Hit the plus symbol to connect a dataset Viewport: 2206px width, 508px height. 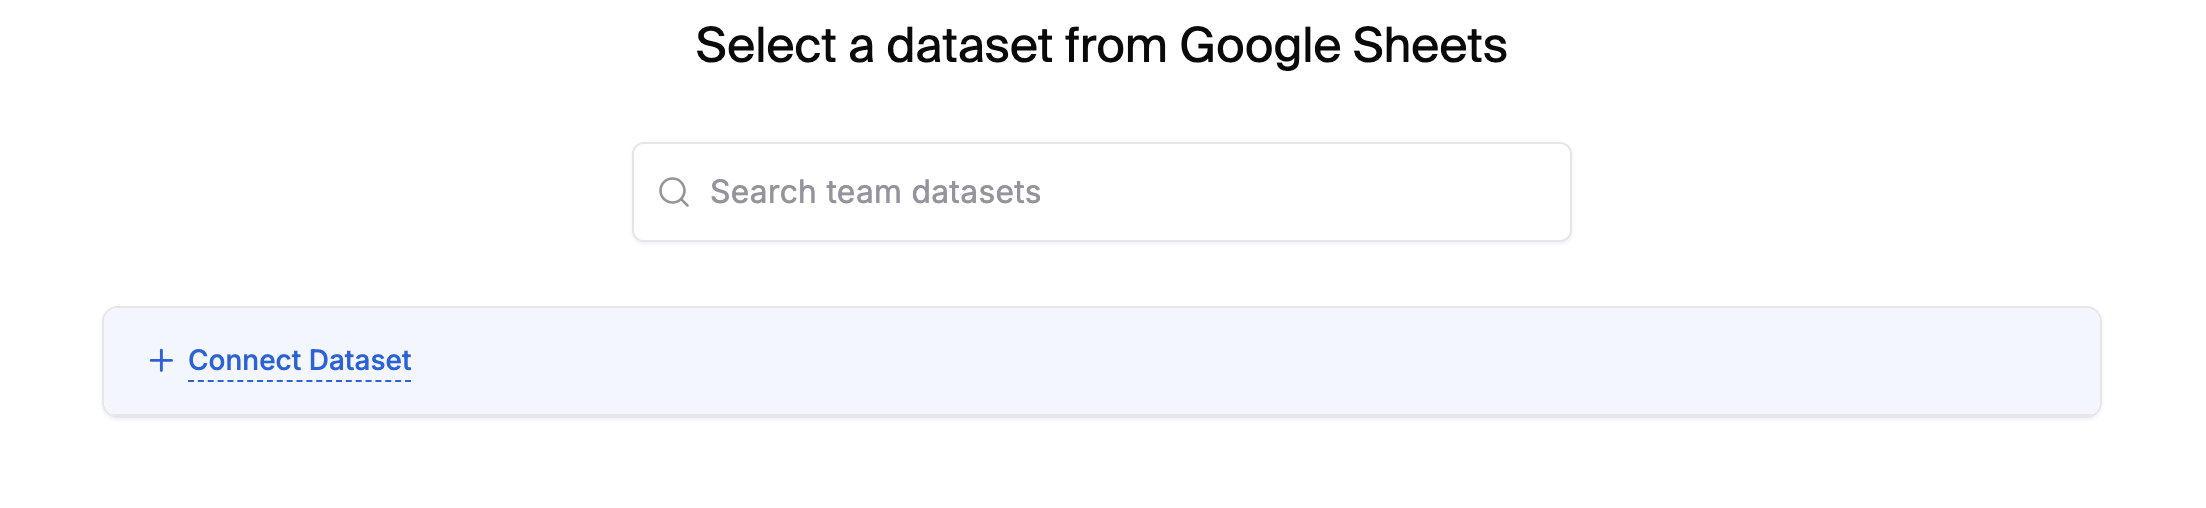click(161, 360)
